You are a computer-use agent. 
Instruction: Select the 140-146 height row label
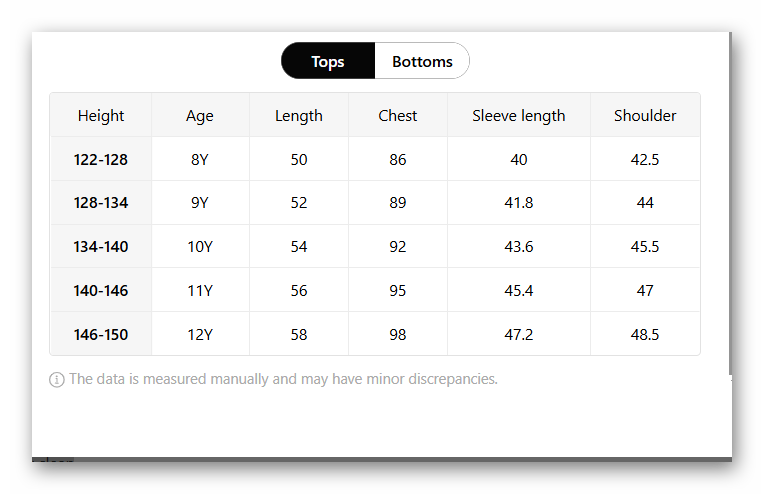(101, 291)
